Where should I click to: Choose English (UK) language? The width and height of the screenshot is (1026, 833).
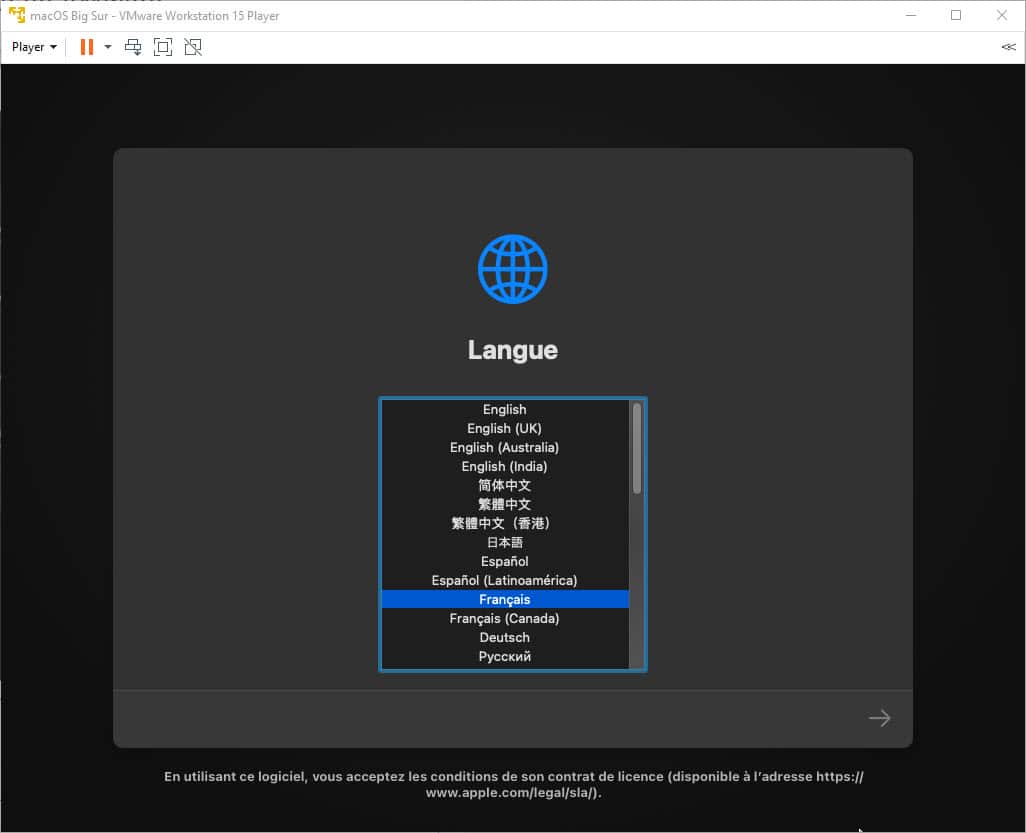click(504, 428)
